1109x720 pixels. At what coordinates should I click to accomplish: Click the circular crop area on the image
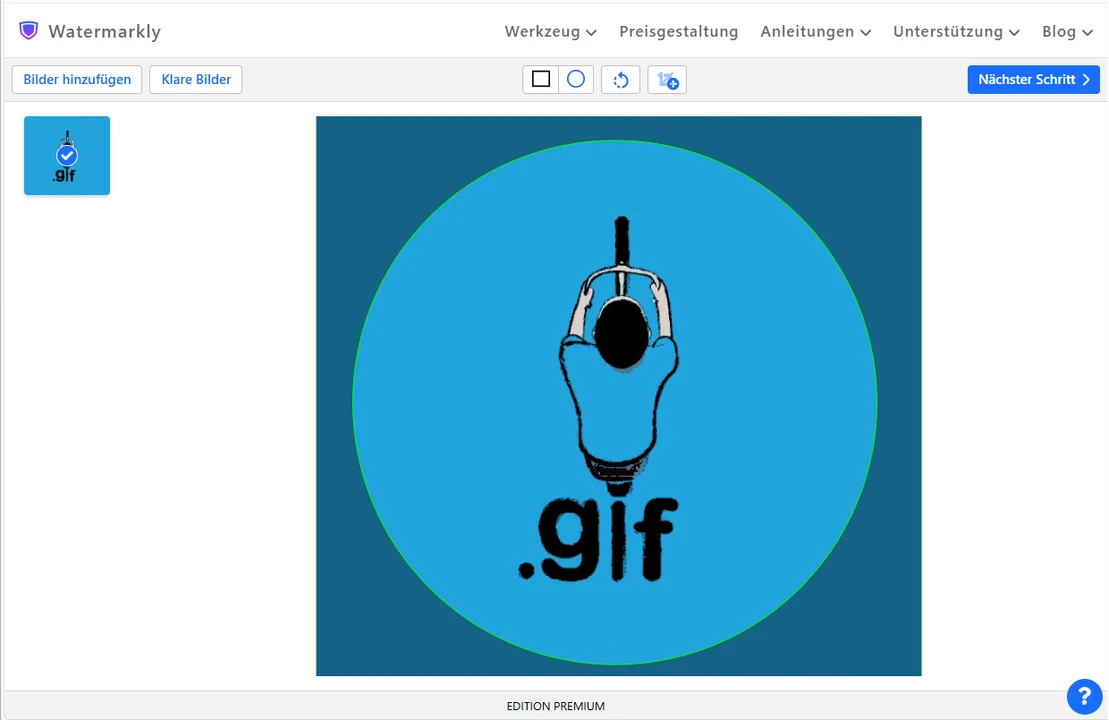pyautogui.click(x=615, y=402)
